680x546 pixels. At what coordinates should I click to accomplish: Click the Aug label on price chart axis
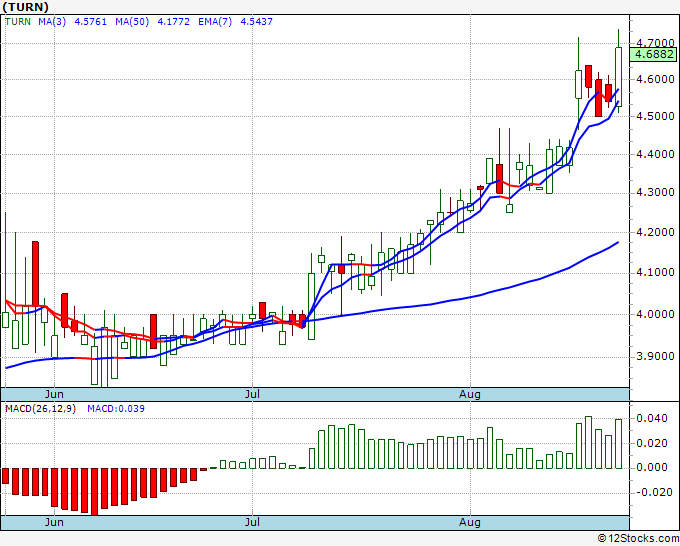point(470,395)
